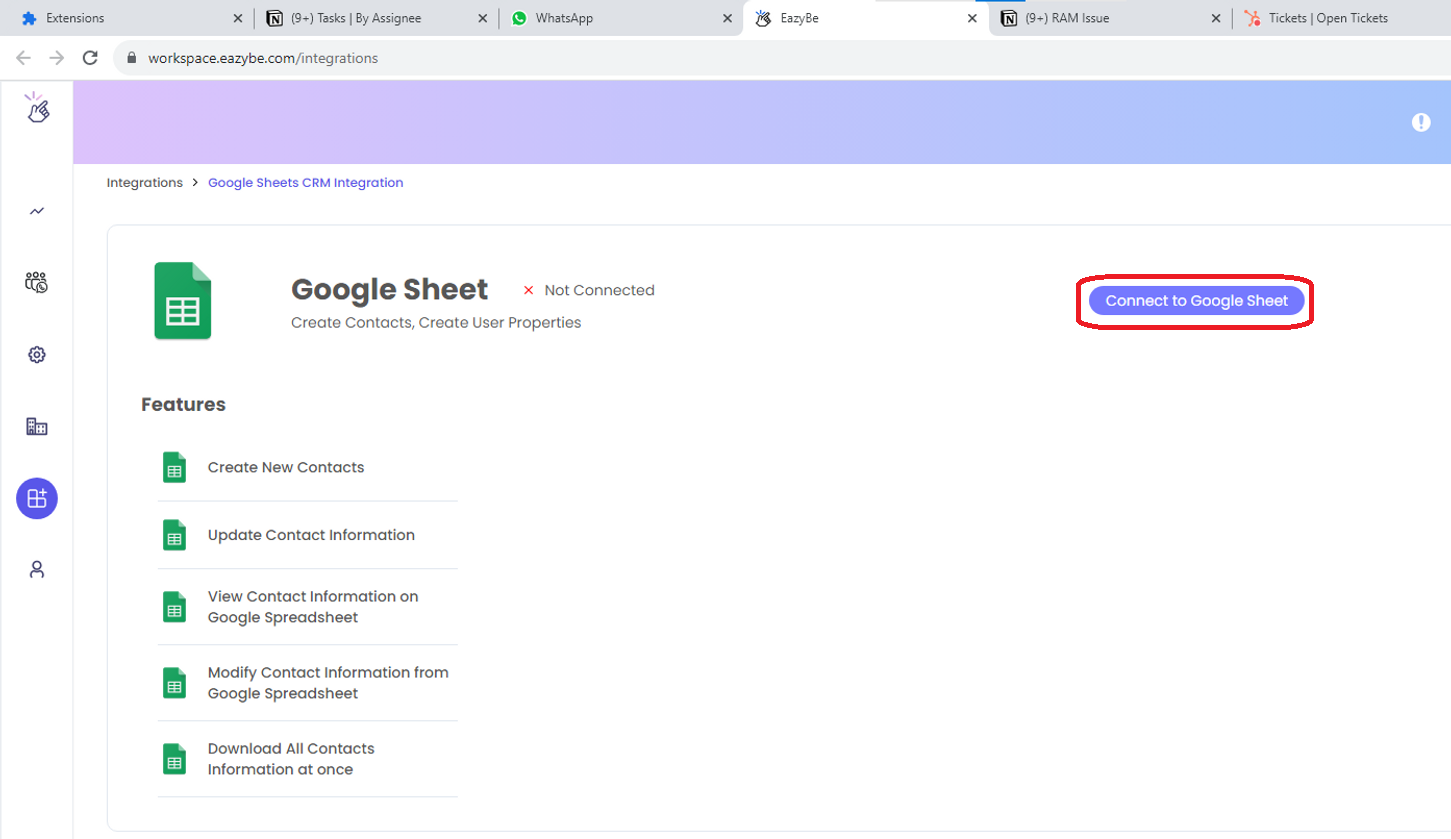Open the user profile sidebar icon
This screenshot has width=1451, height=839.
[37, 570]
